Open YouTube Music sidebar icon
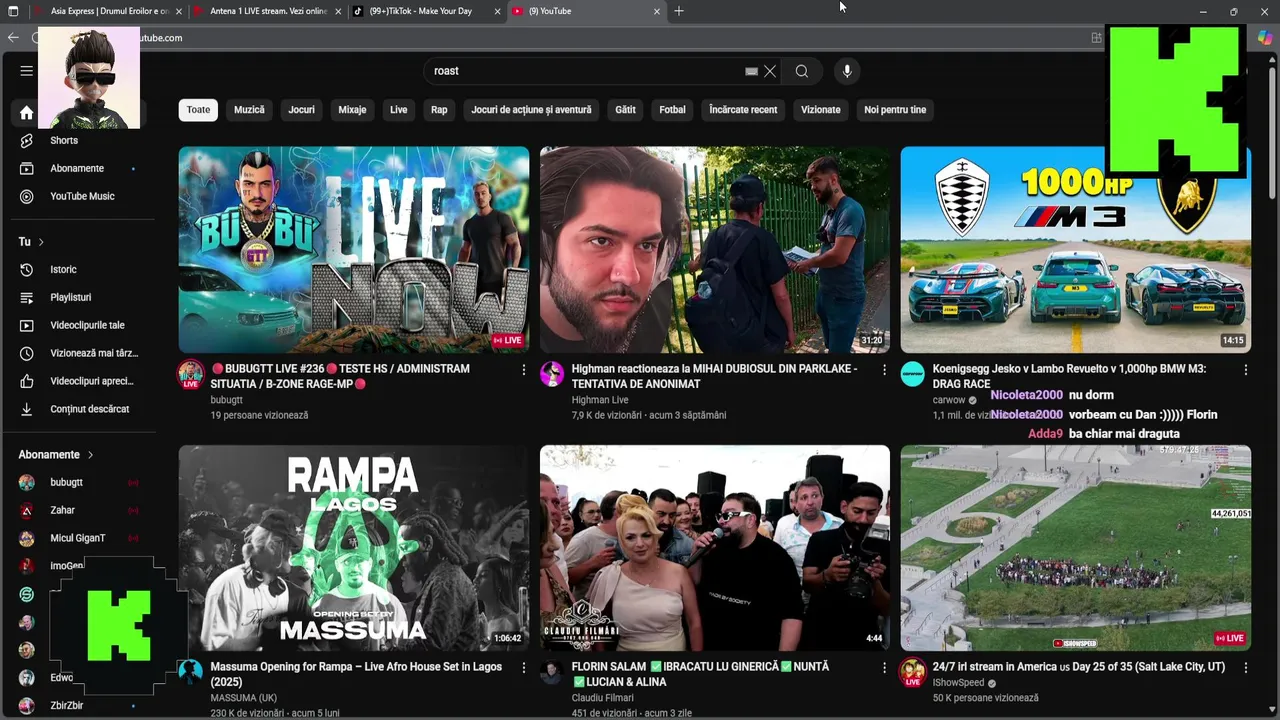1280x720 pixels. (x=27, y=196)
